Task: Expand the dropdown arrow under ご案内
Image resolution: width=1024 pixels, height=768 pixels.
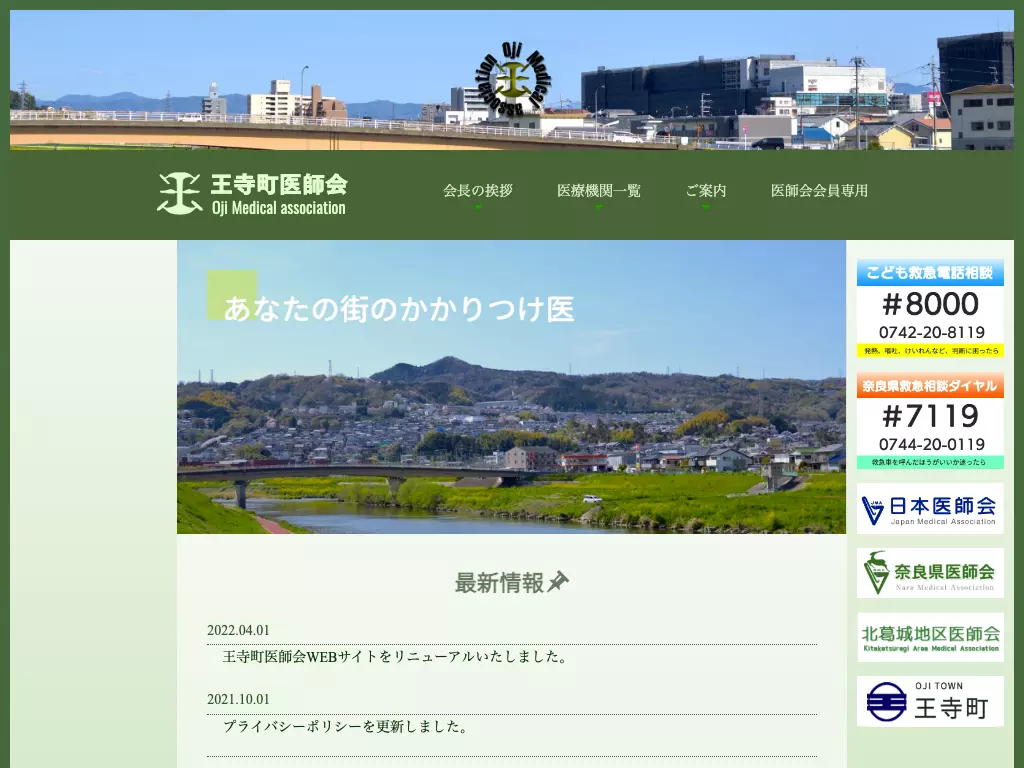Action: (x=705, y=207)
